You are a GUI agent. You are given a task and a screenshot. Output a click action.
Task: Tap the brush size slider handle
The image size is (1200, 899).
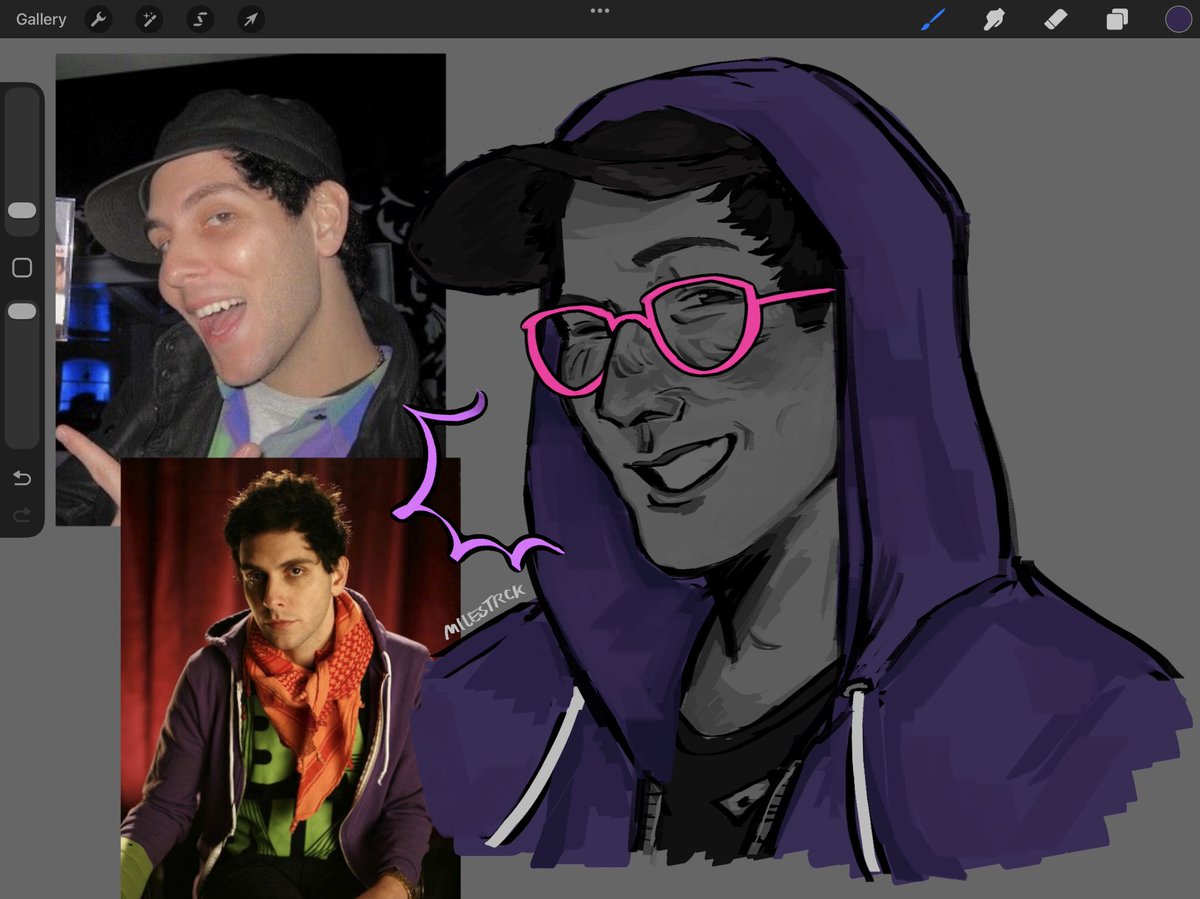pyautogui.click(x=22, y=211)
